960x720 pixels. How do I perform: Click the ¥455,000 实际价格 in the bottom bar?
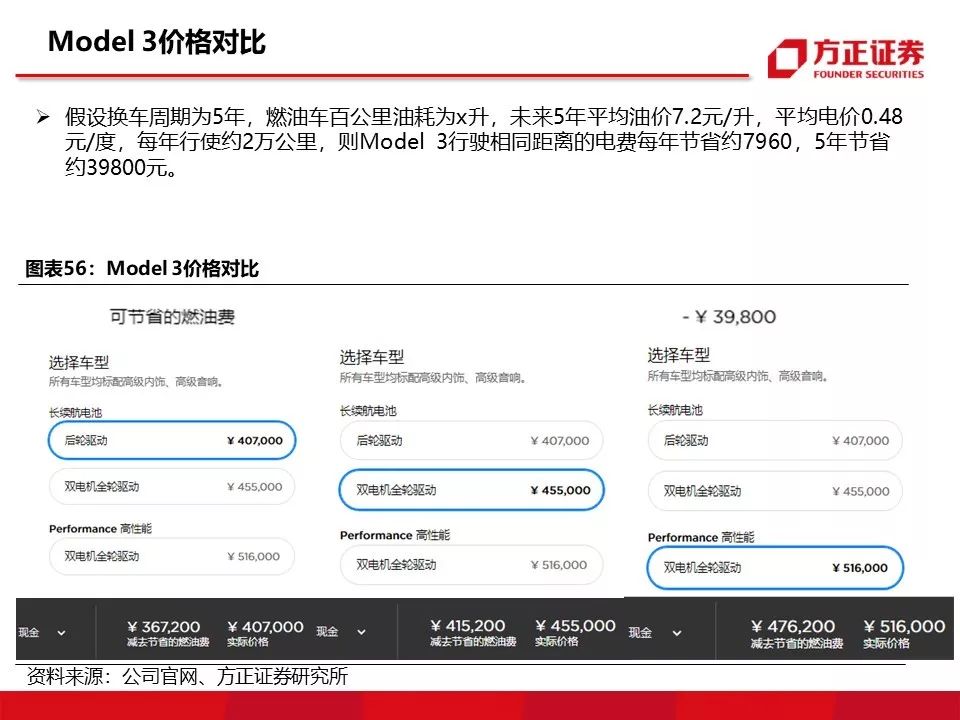pyautogui.click(x=575, y=633)
